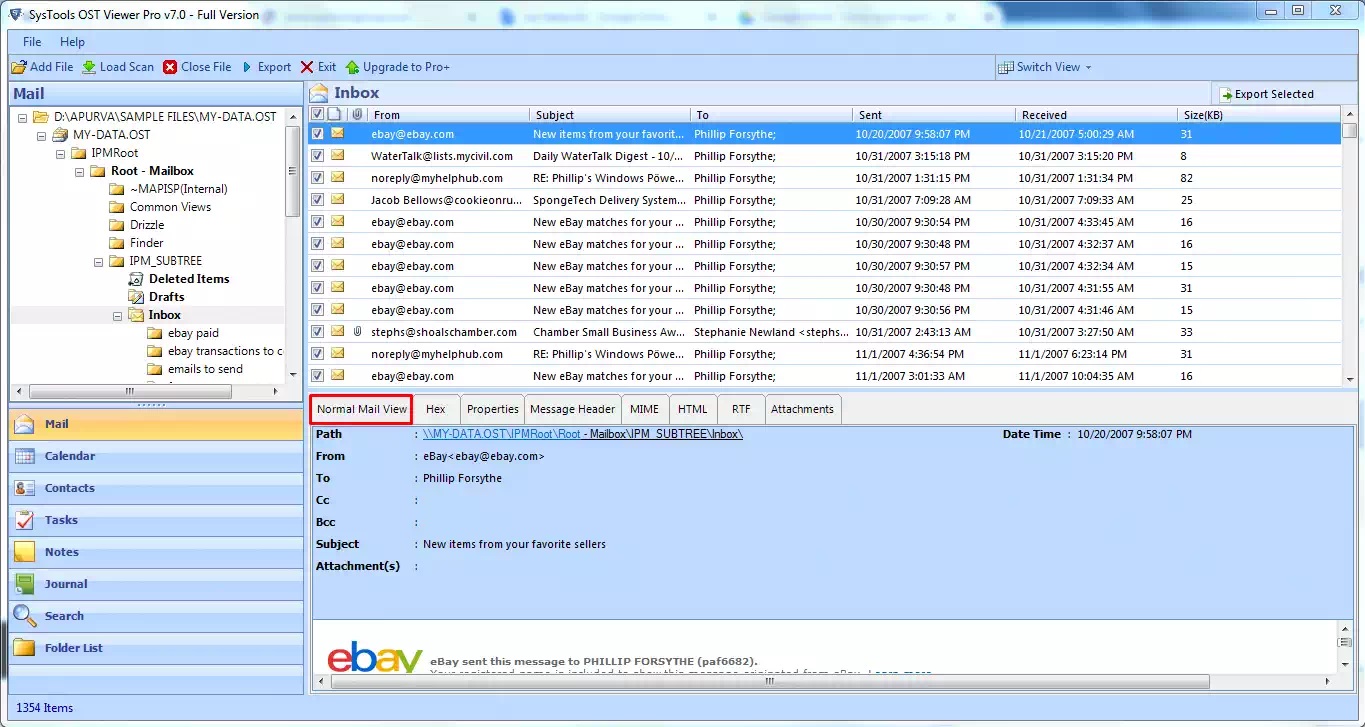Select the Common Views folder
Image resolution: width=1365 pixels, height=727 pixels.
pos(170,207)
